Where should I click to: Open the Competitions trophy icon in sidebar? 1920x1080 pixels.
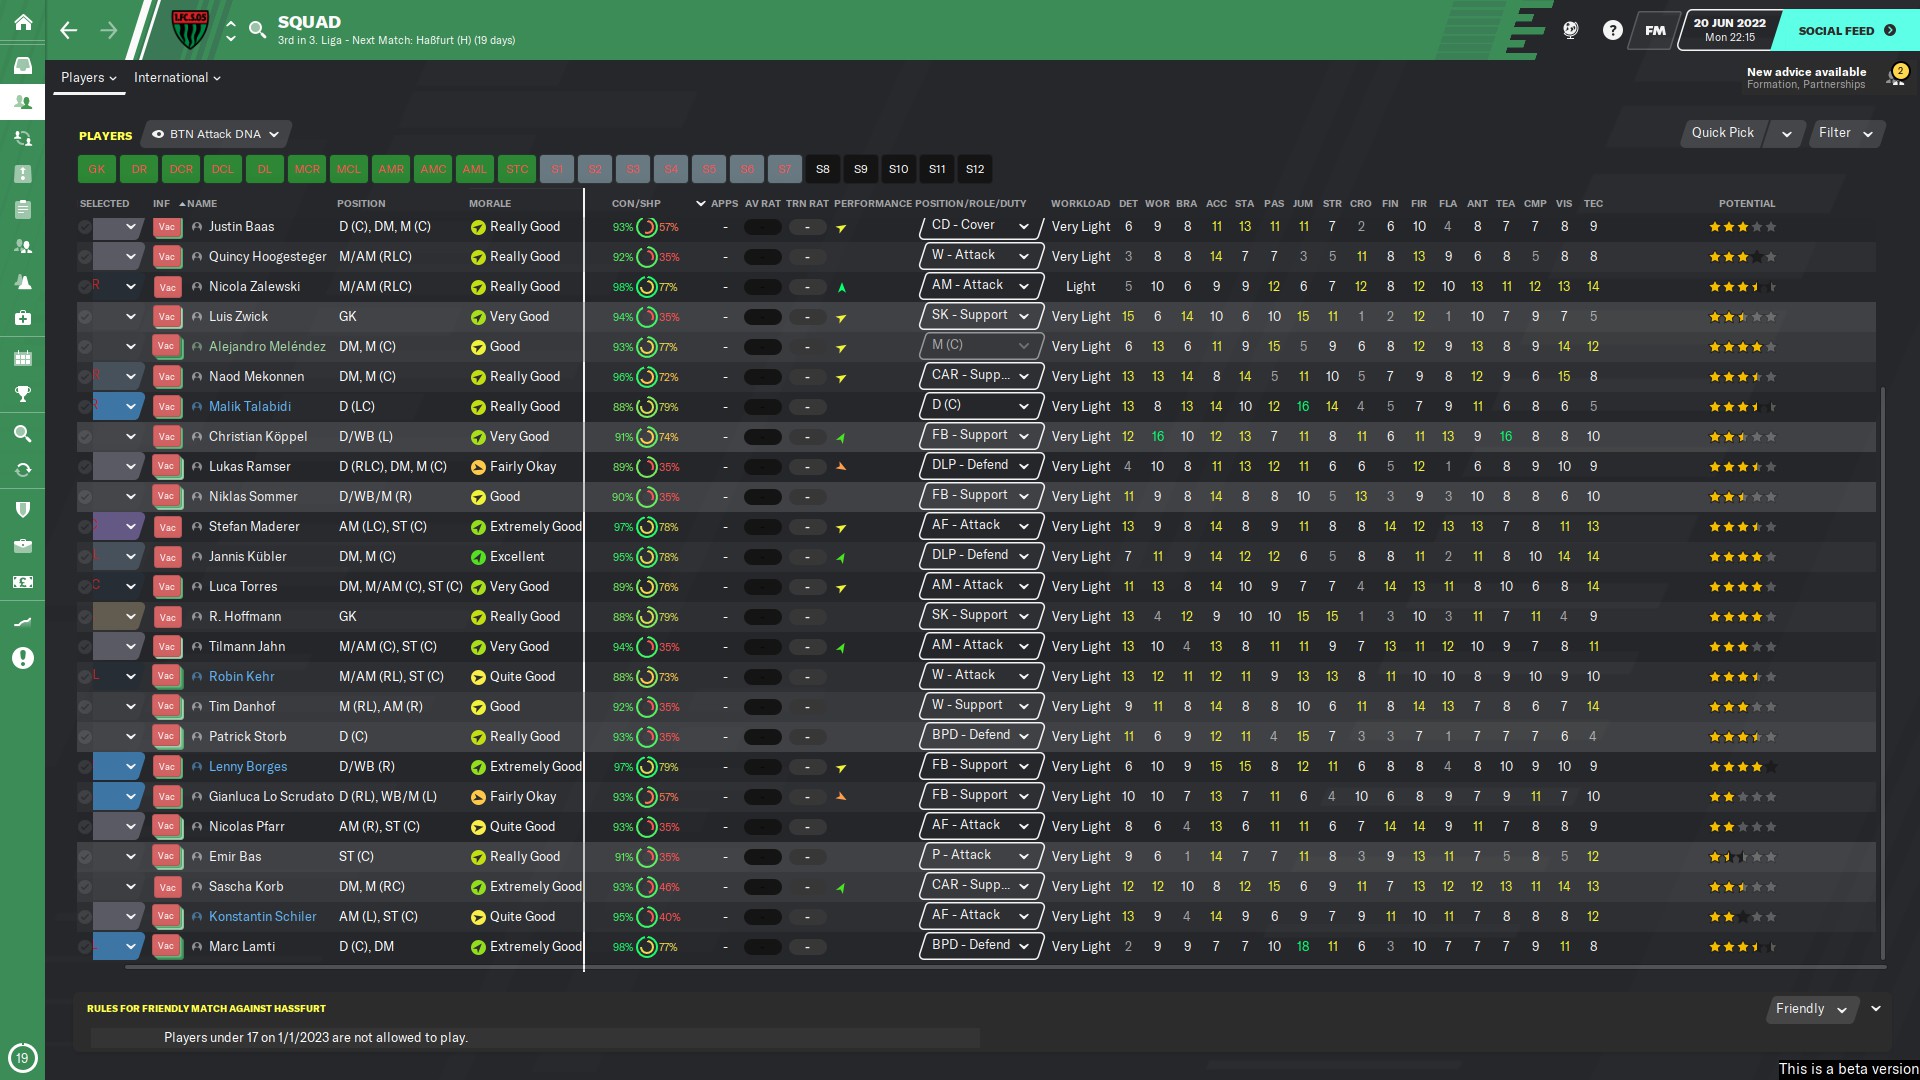click(22, 394)
